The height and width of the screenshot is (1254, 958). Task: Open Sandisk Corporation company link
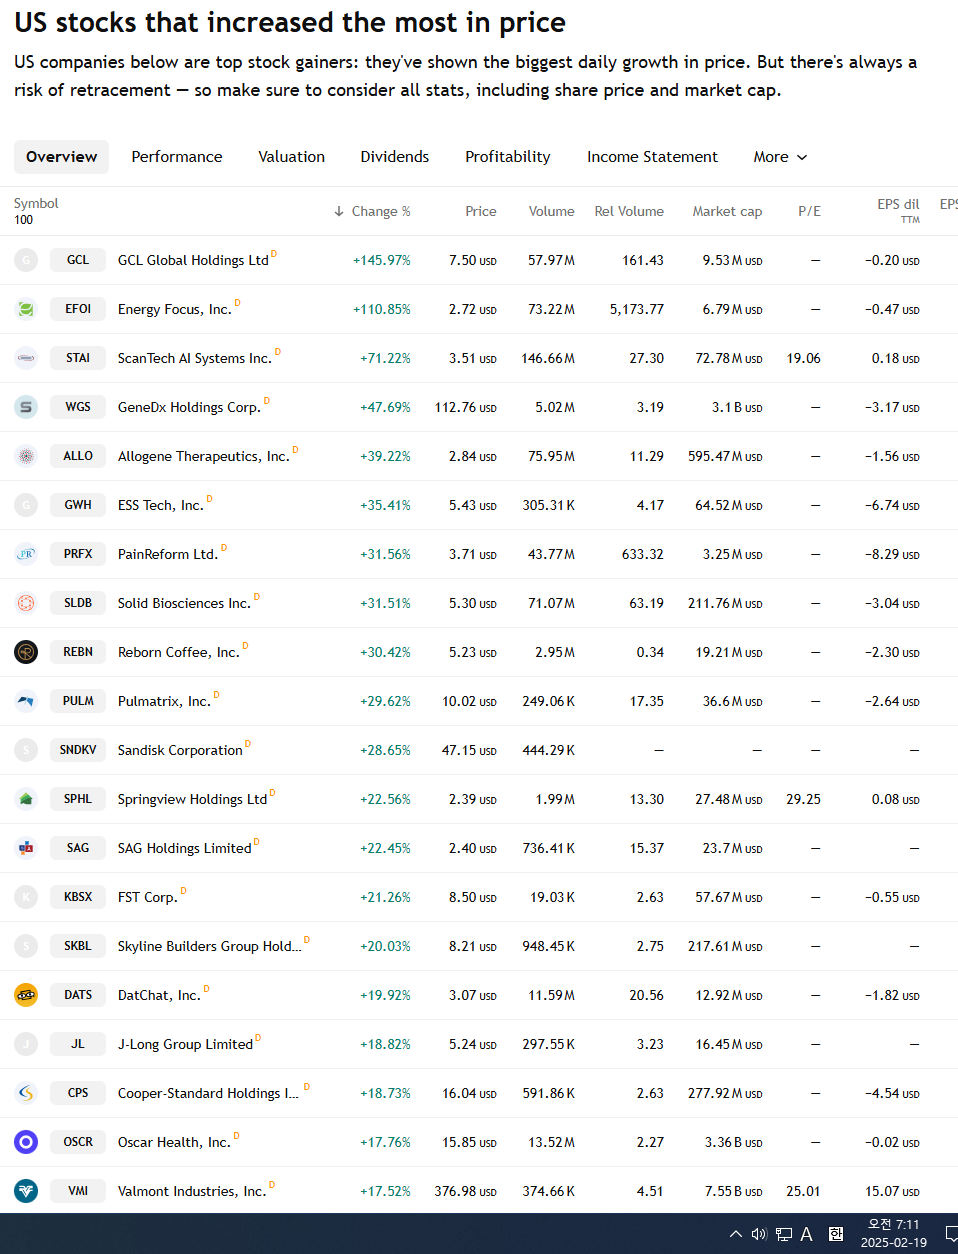(x=180, y=750)
